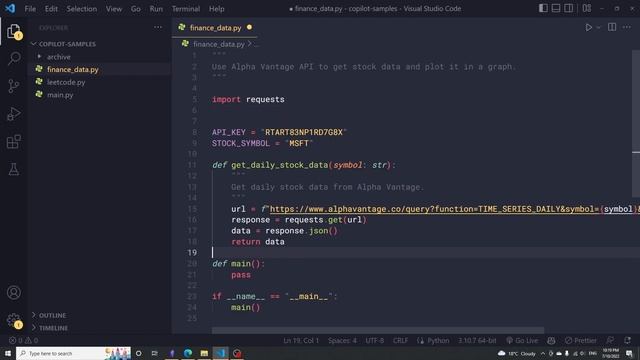Open the View menu
This screenshot has height=360, width=640.
pyautogui.click(x=114, y=9)
